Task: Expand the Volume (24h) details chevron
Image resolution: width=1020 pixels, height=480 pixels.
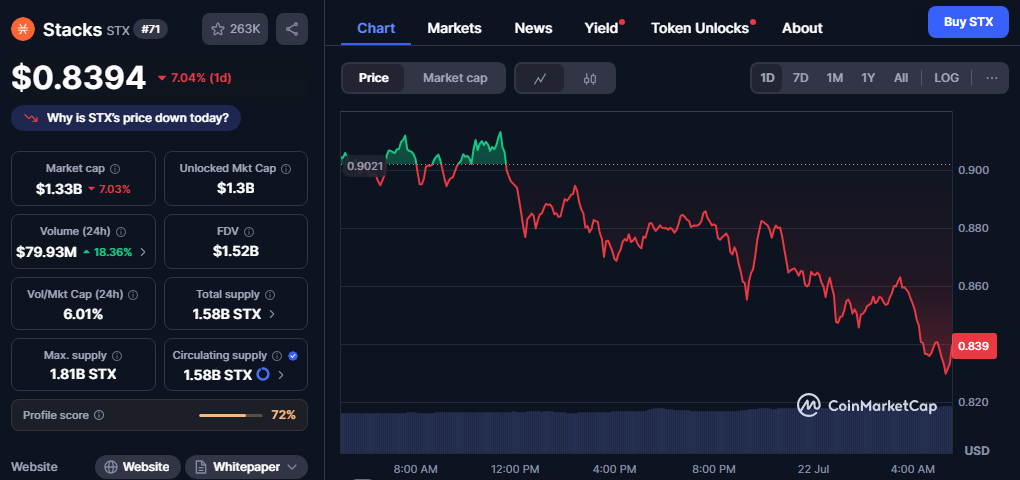Action: click(143, 252)
